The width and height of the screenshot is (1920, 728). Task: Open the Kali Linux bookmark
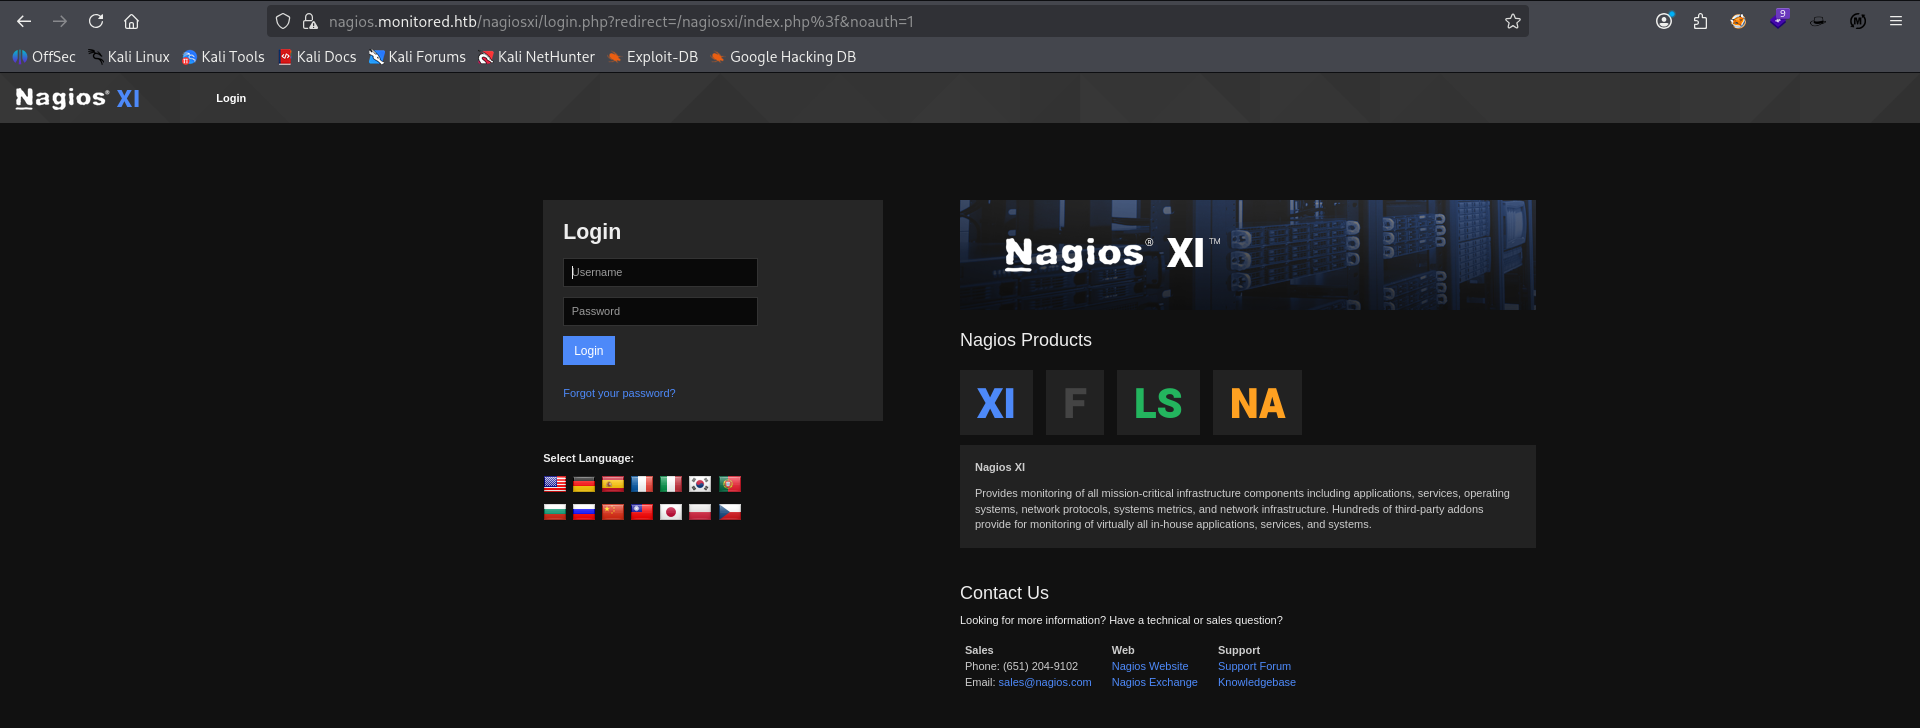[x=129, y=57]
